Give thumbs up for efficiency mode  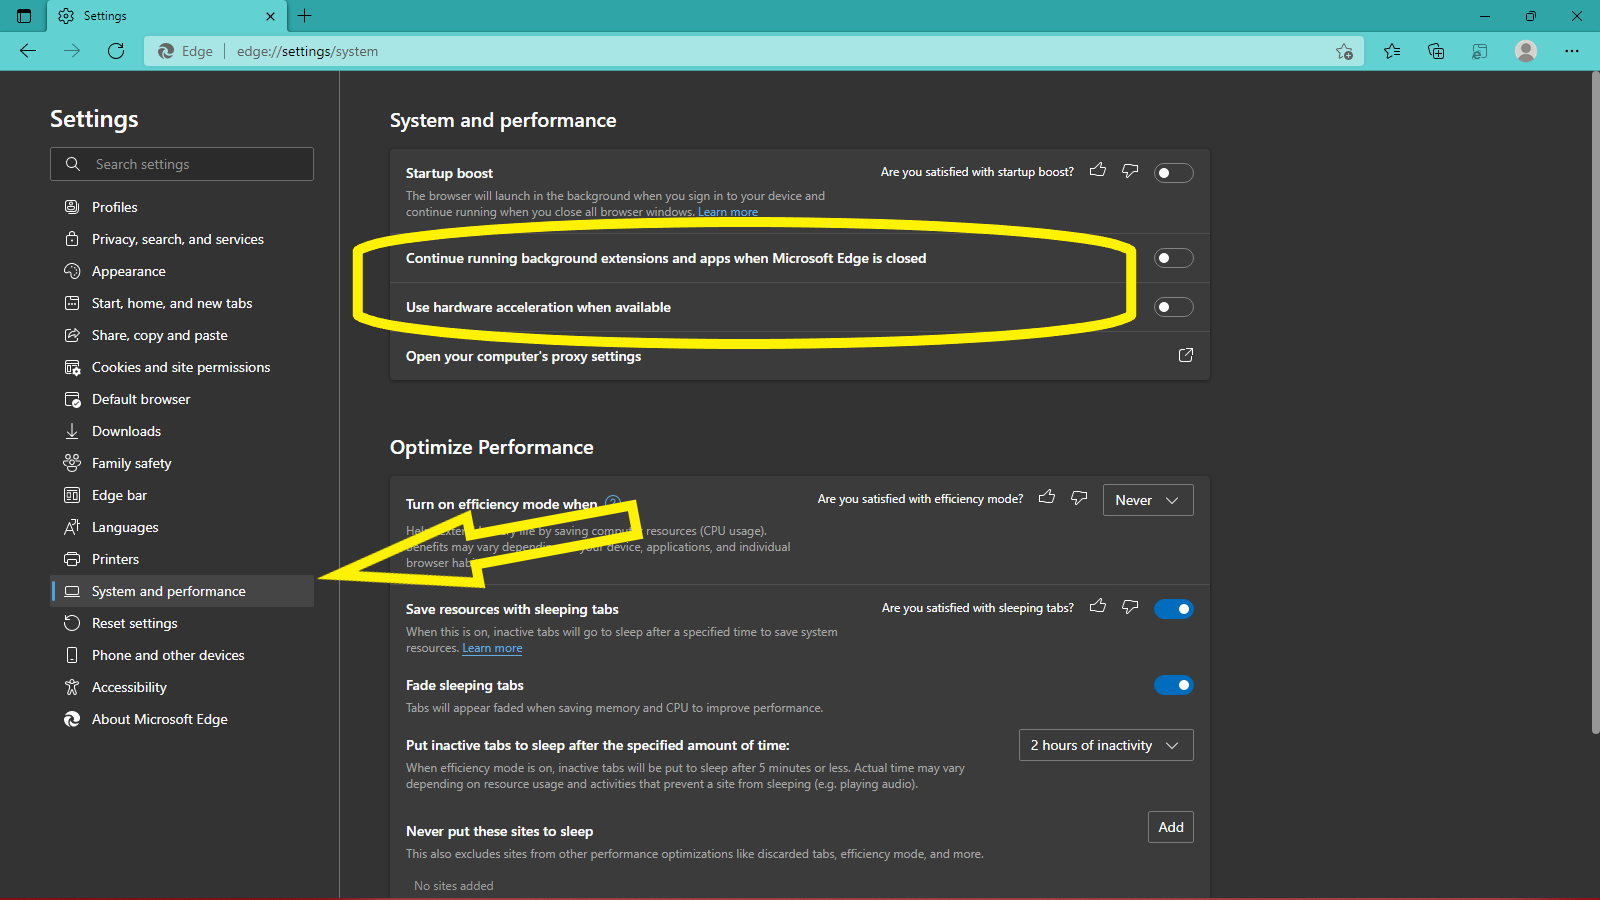1047,497
